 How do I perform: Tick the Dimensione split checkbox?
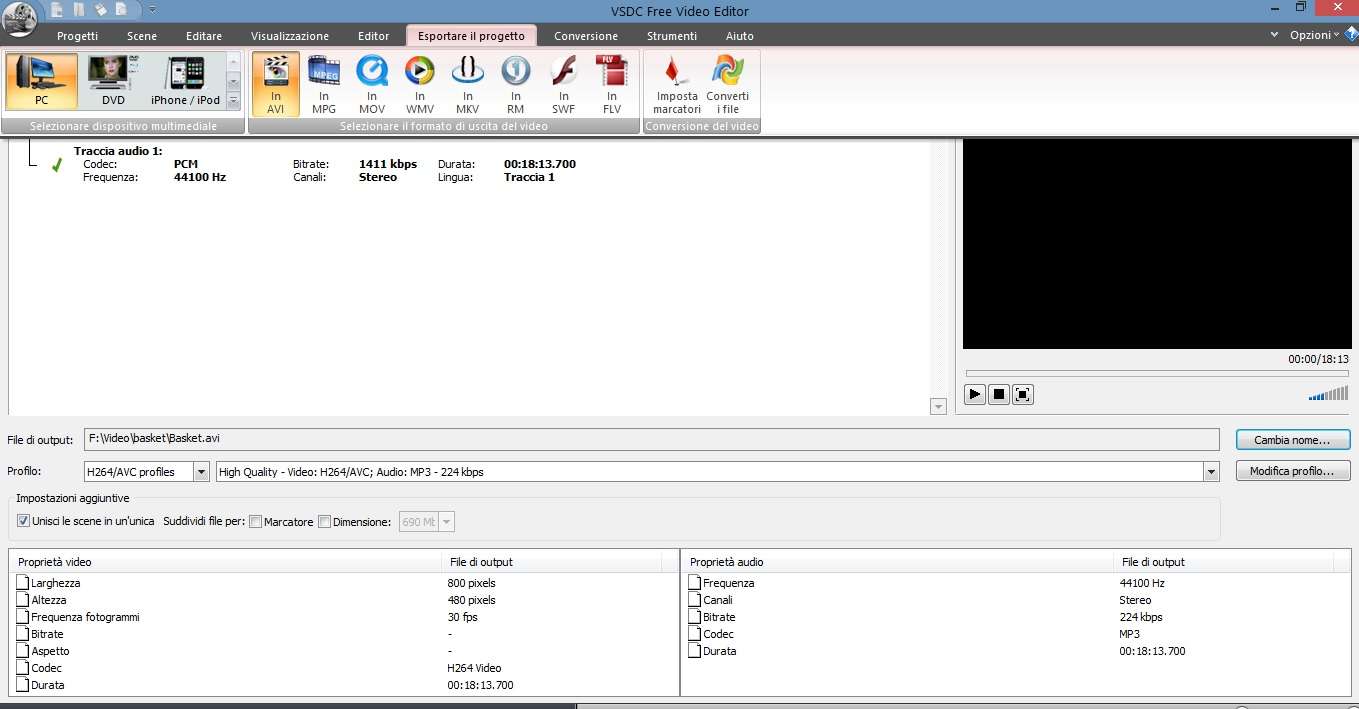pos(324,522)
